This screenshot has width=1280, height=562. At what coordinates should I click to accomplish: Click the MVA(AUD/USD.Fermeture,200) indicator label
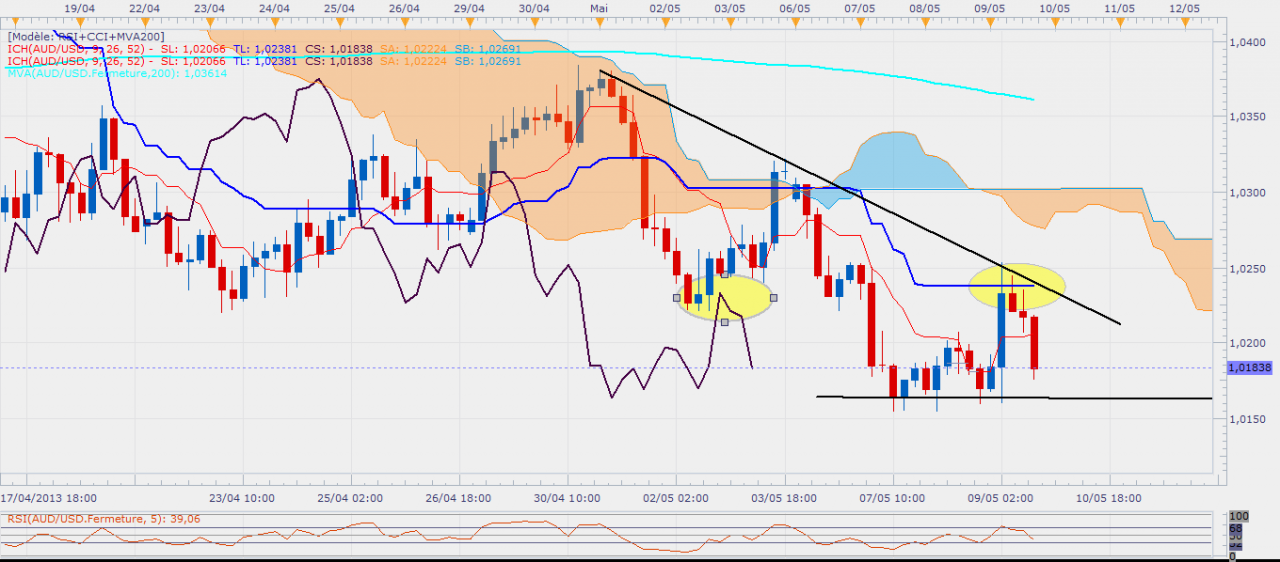[102, 73]
